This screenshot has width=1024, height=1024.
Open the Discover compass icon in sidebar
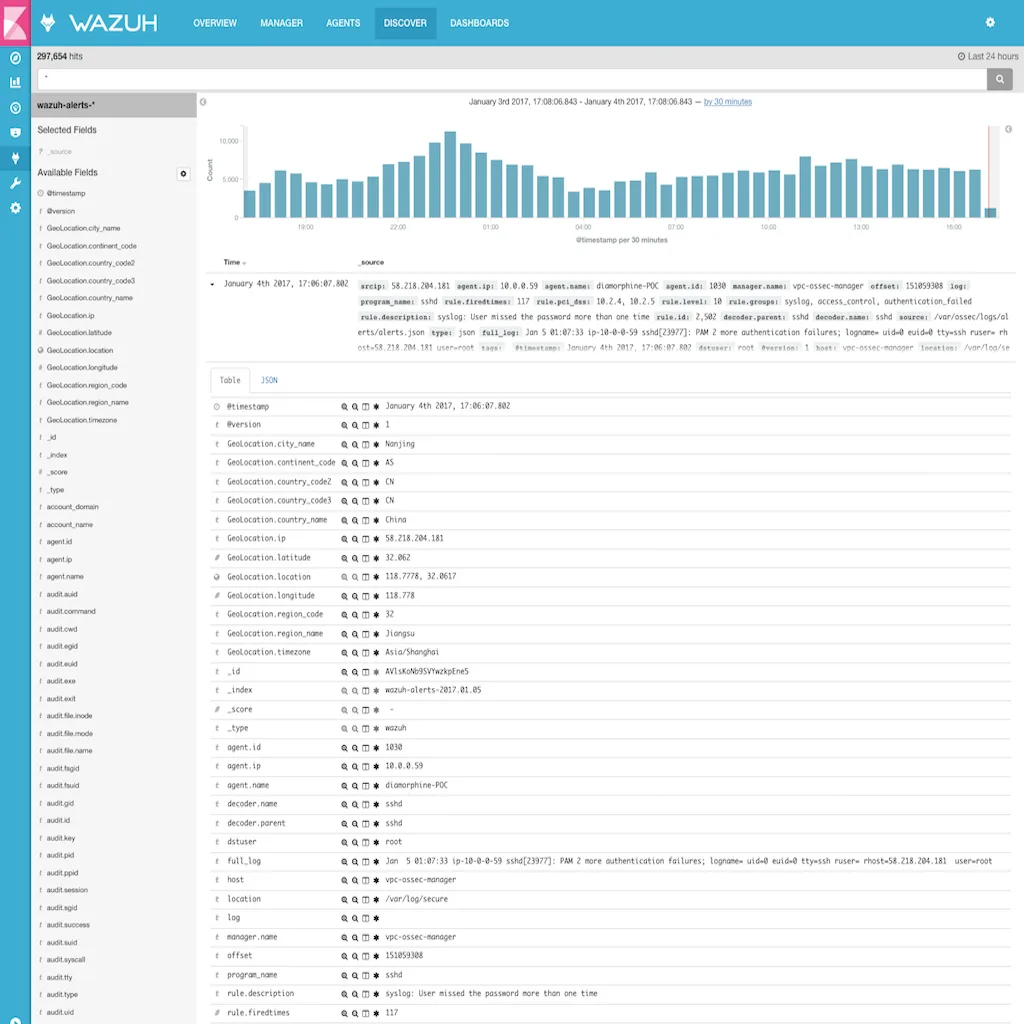click(15, 58)
